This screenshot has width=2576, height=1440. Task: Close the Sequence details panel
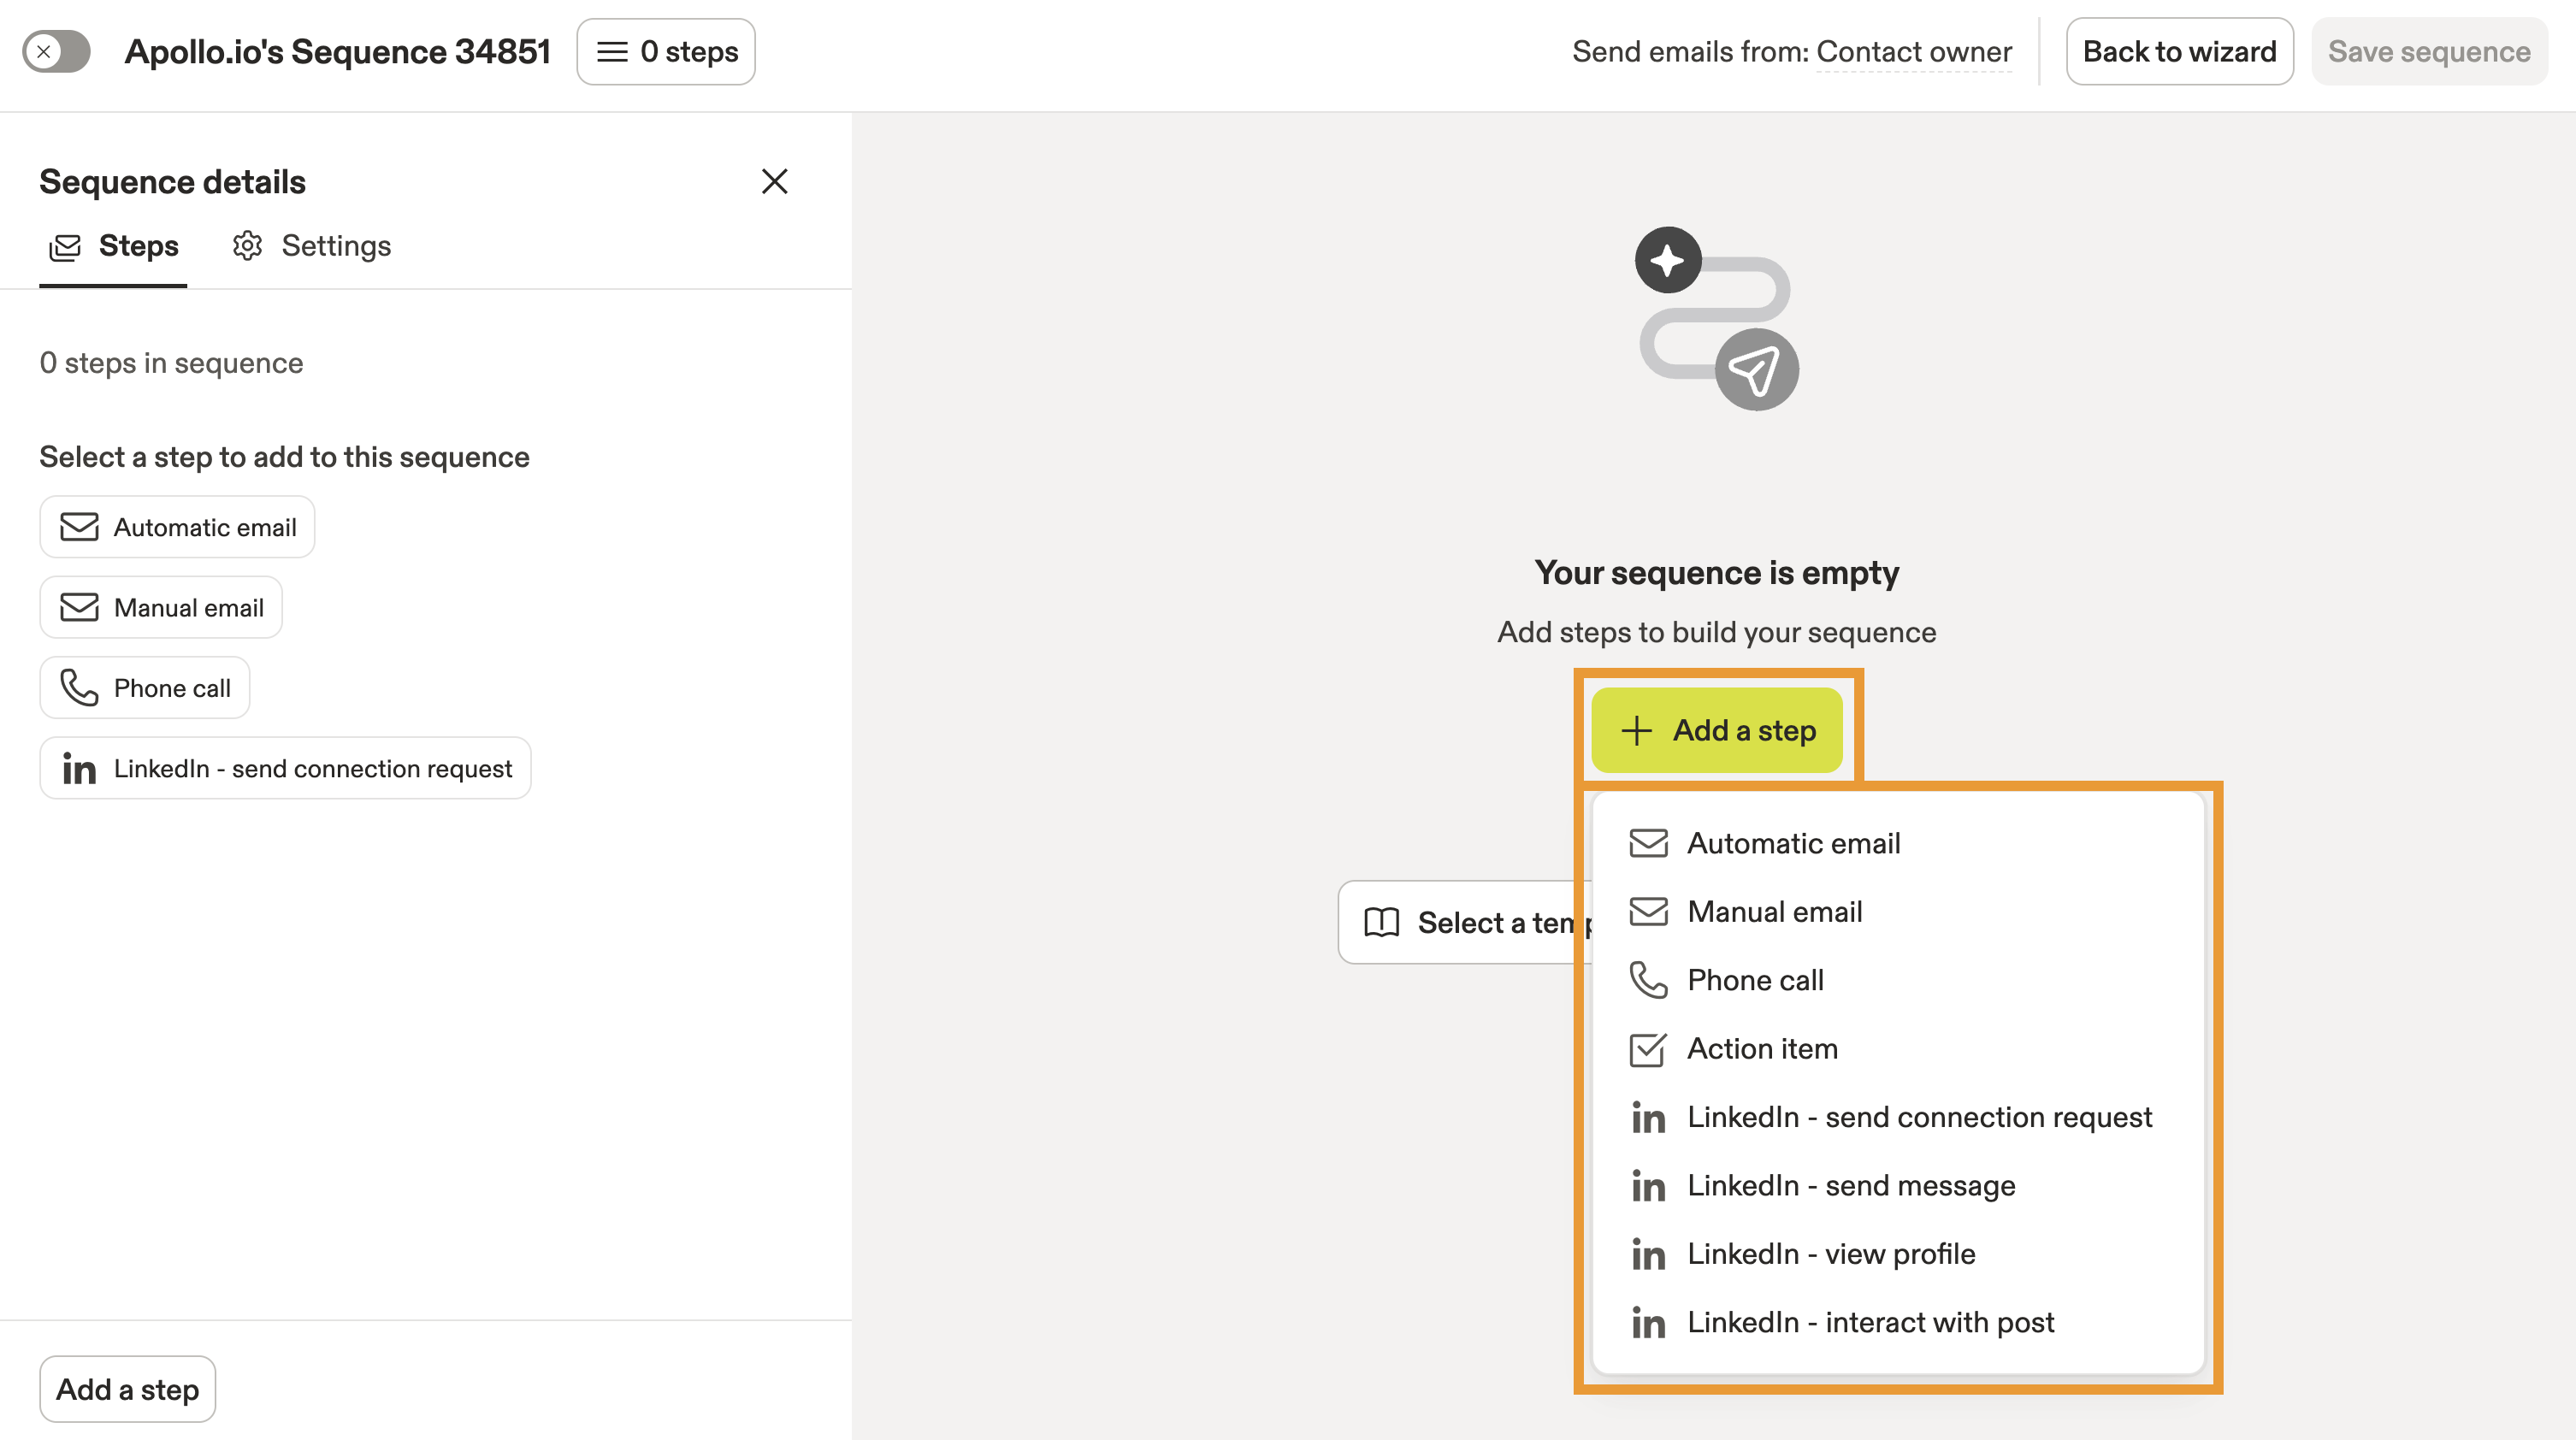point(774,181)
